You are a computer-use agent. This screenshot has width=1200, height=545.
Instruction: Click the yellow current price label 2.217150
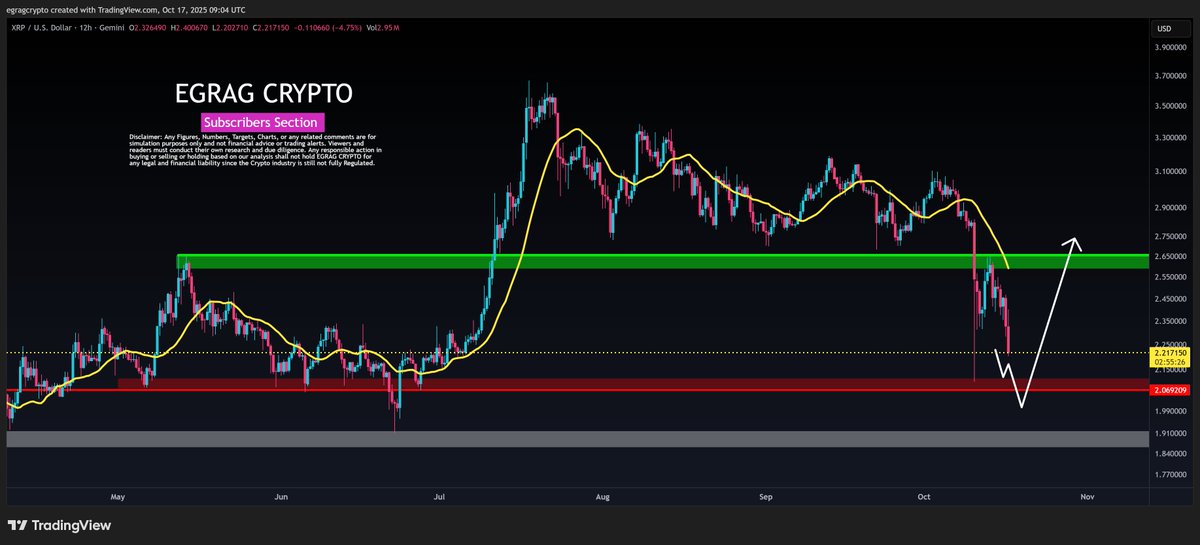[x=1169, y=353]
